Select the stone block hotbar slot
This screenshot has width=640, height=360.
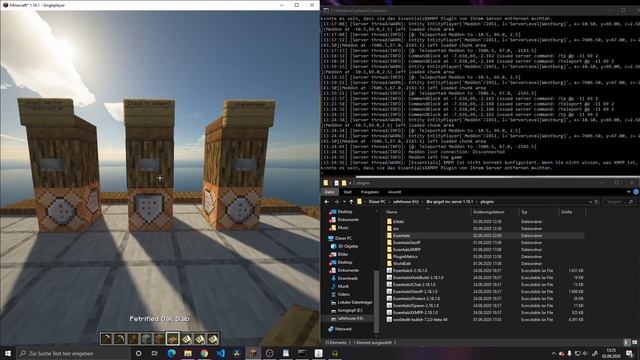pos(146,338)
